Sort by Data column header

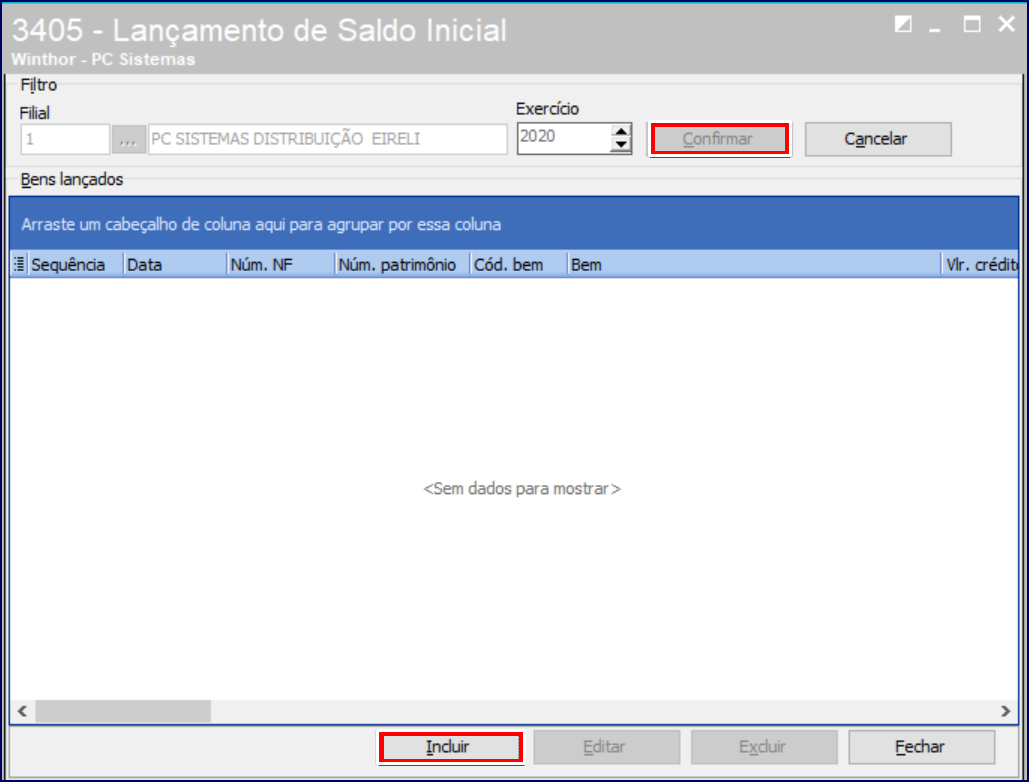click(175, 264)
